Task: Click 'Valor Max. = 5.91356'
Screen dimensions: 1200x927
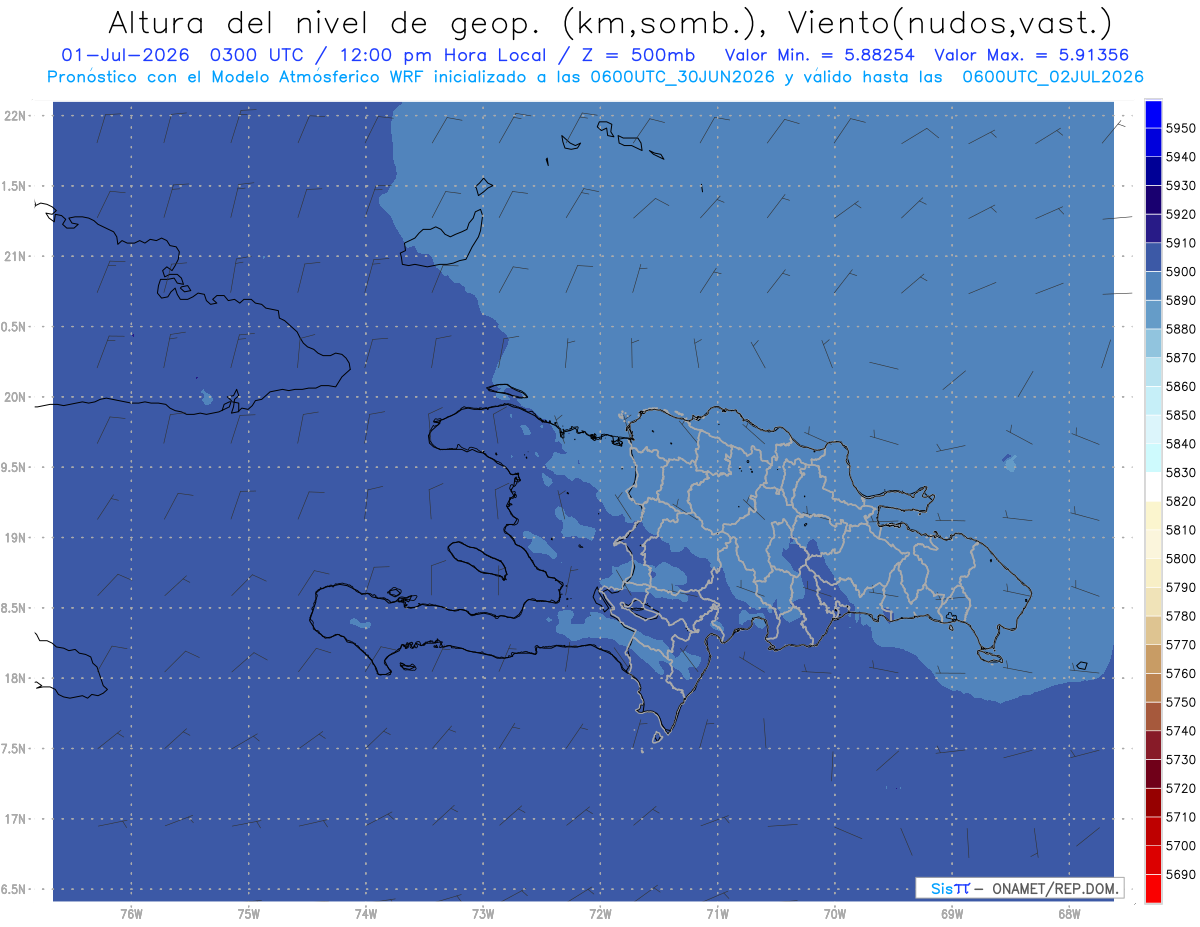Action: click(1032, 55)
